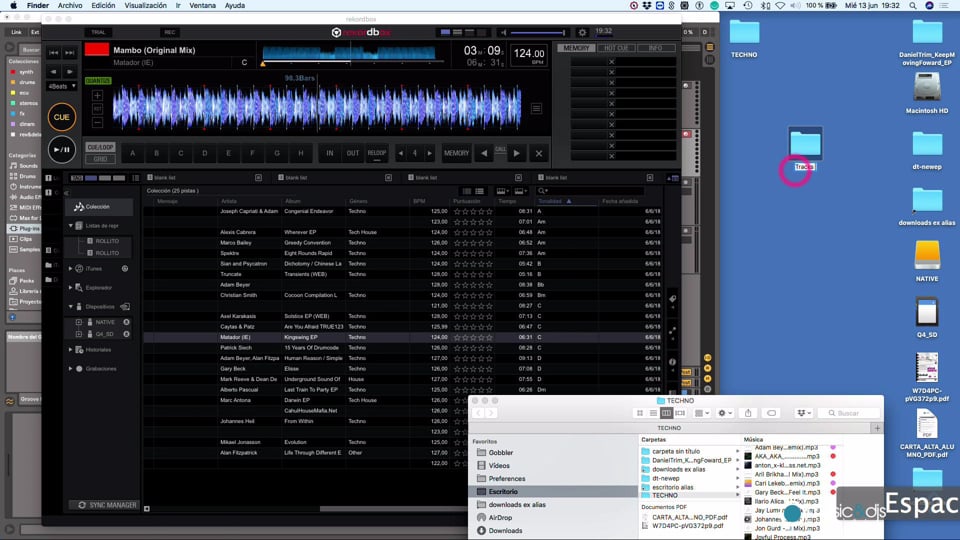Store cue with MEMORY button
This screenshot has width=960, height=540.
[x=456, y=153]
